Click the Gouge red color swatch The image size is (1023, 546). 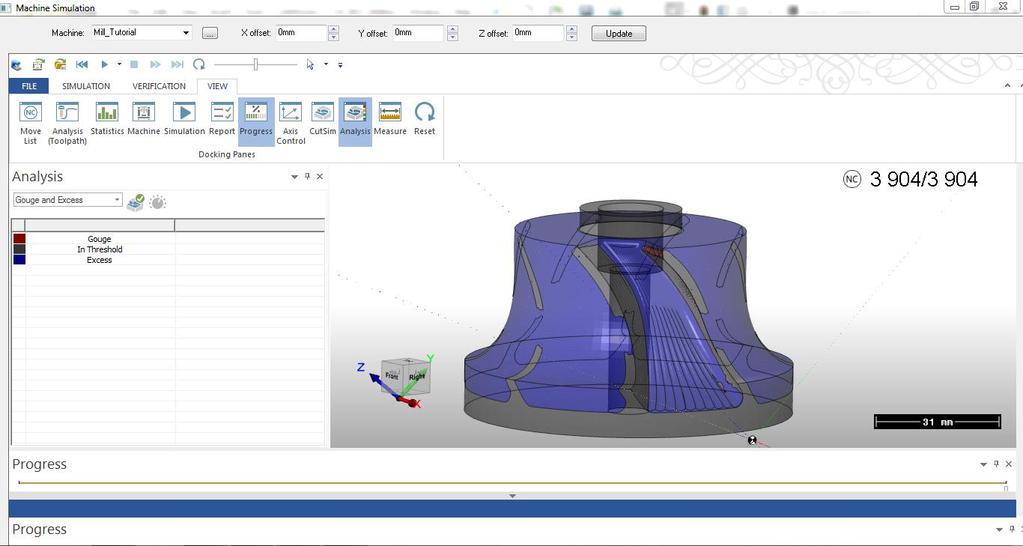point(19,239)
